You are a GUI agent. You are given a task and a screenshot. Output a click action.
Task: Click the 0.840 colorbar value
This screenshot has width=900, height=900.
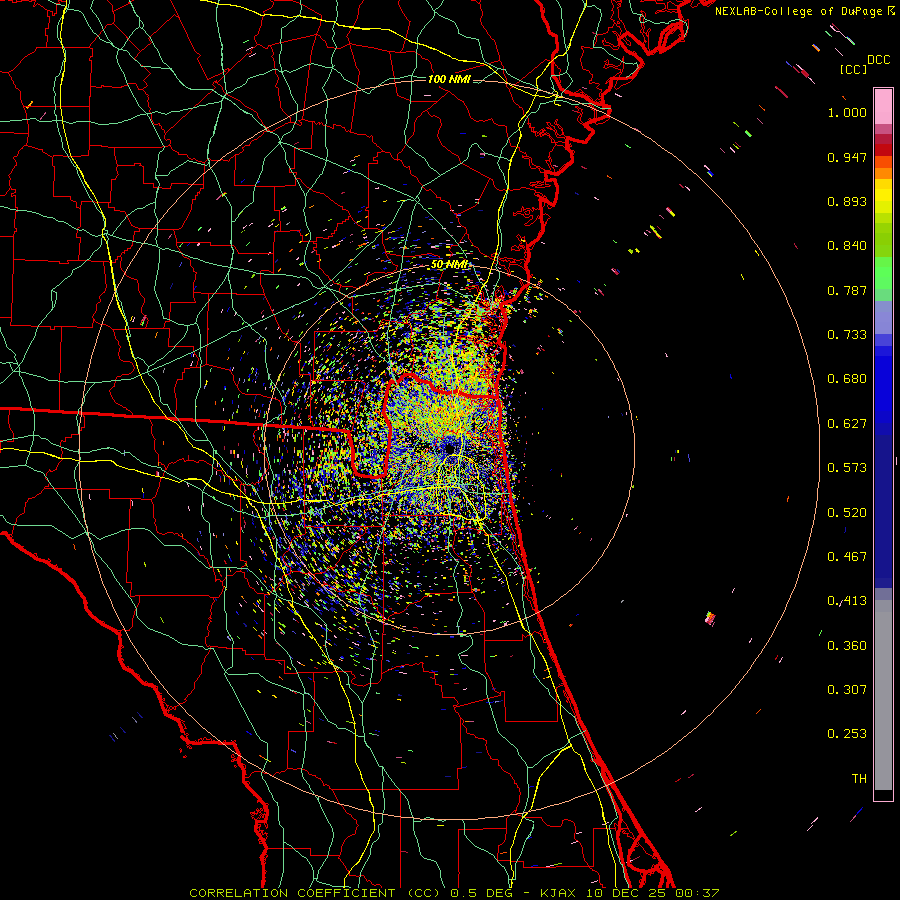[847, 246]
